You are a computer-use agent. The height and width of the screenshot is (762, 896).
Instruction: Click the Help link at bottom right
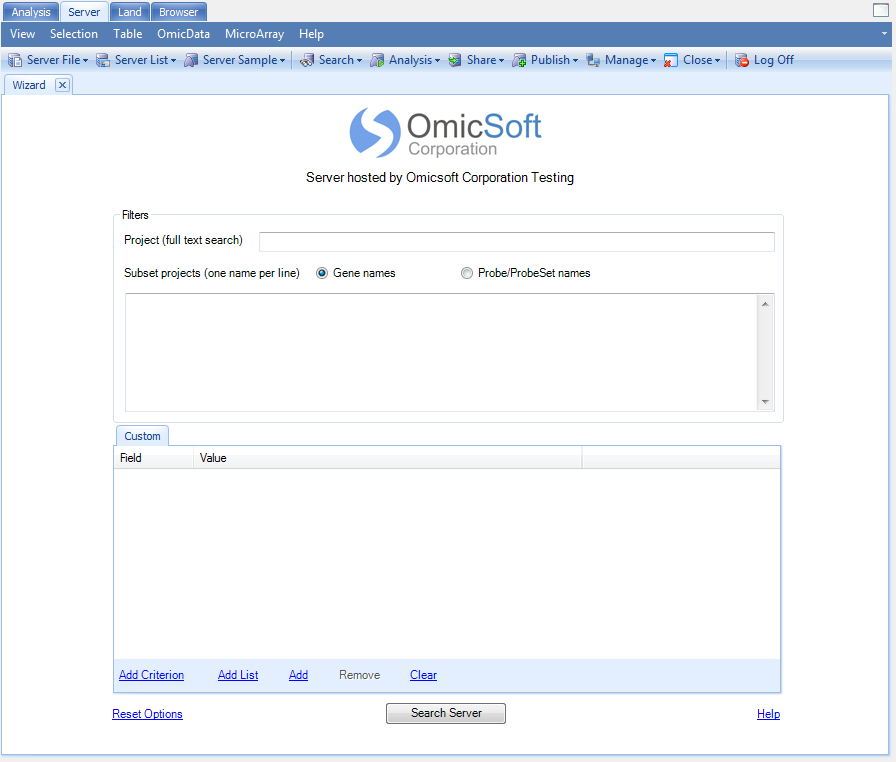769,714
